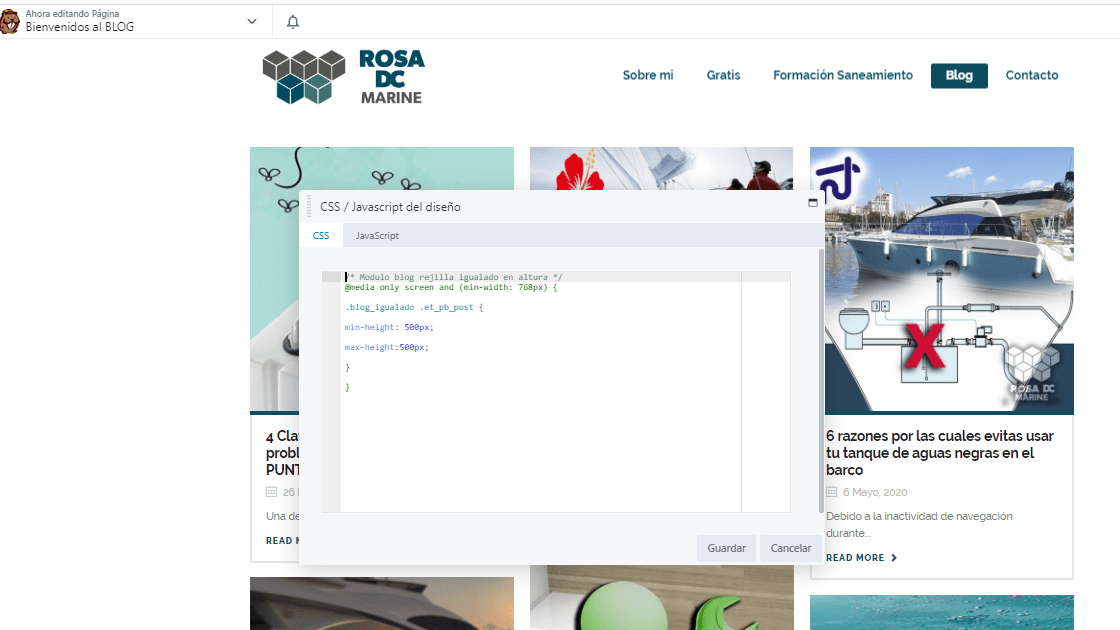Viewport: 1120px width, 630px height.
Task: Click the 'Bienvenidos al BLOG' page title
Action: pyautogui.click(x=79, y=27)
